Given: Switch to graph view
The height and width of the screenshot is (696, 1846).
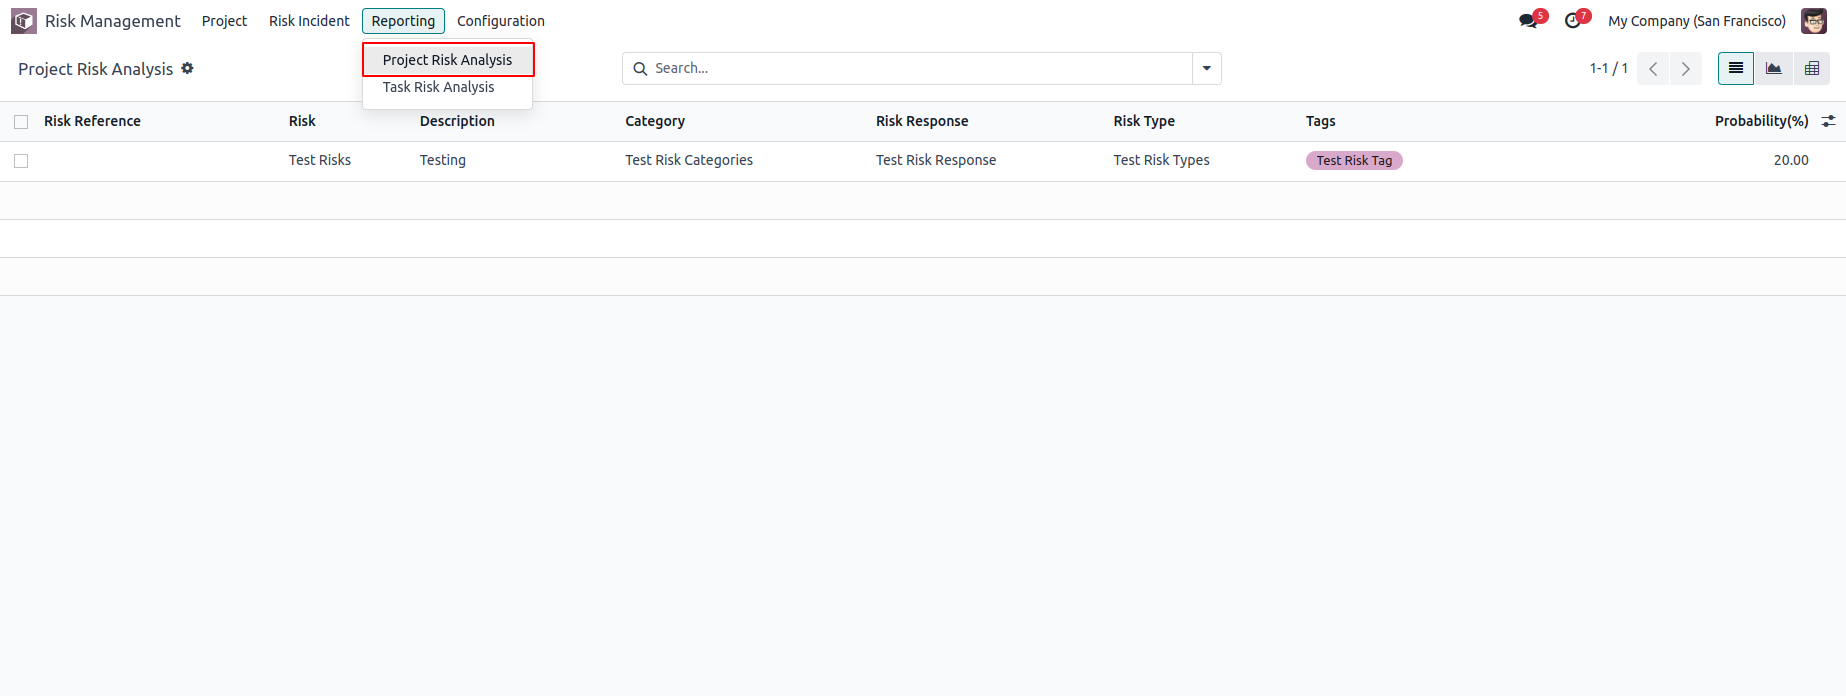Looking at the screenshot, I should pyautogui.click(x=1773, y=69).
